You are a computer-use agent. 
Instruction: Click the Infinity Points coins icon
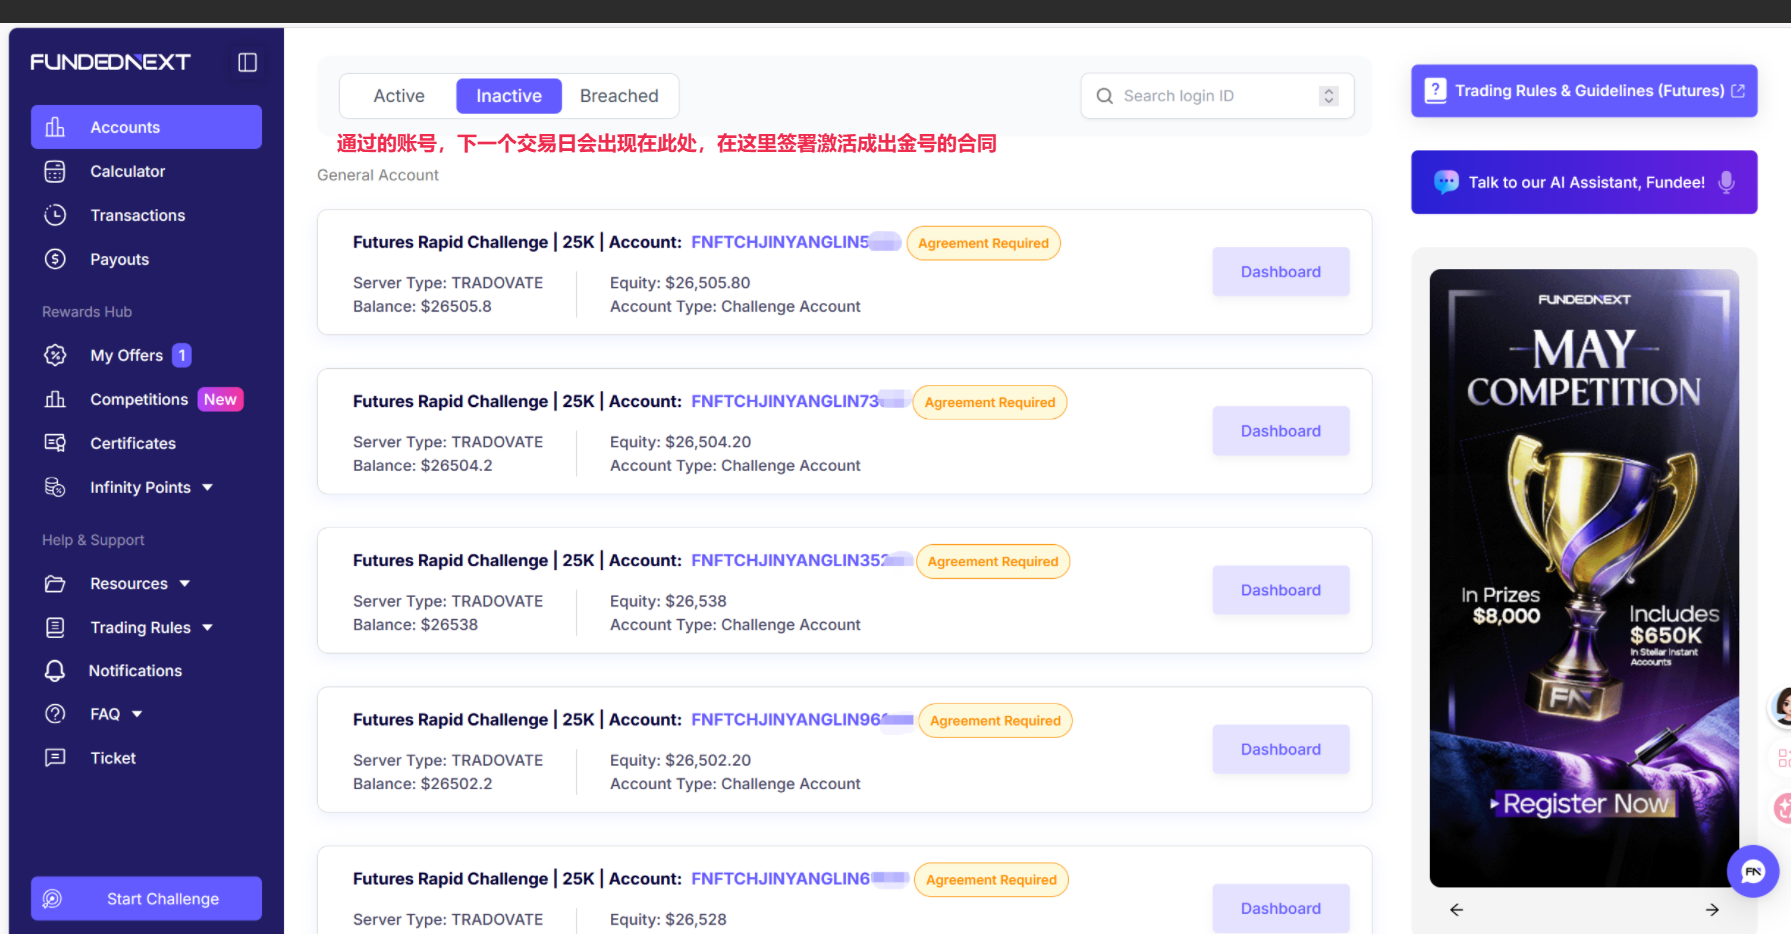tap(55, 487)
